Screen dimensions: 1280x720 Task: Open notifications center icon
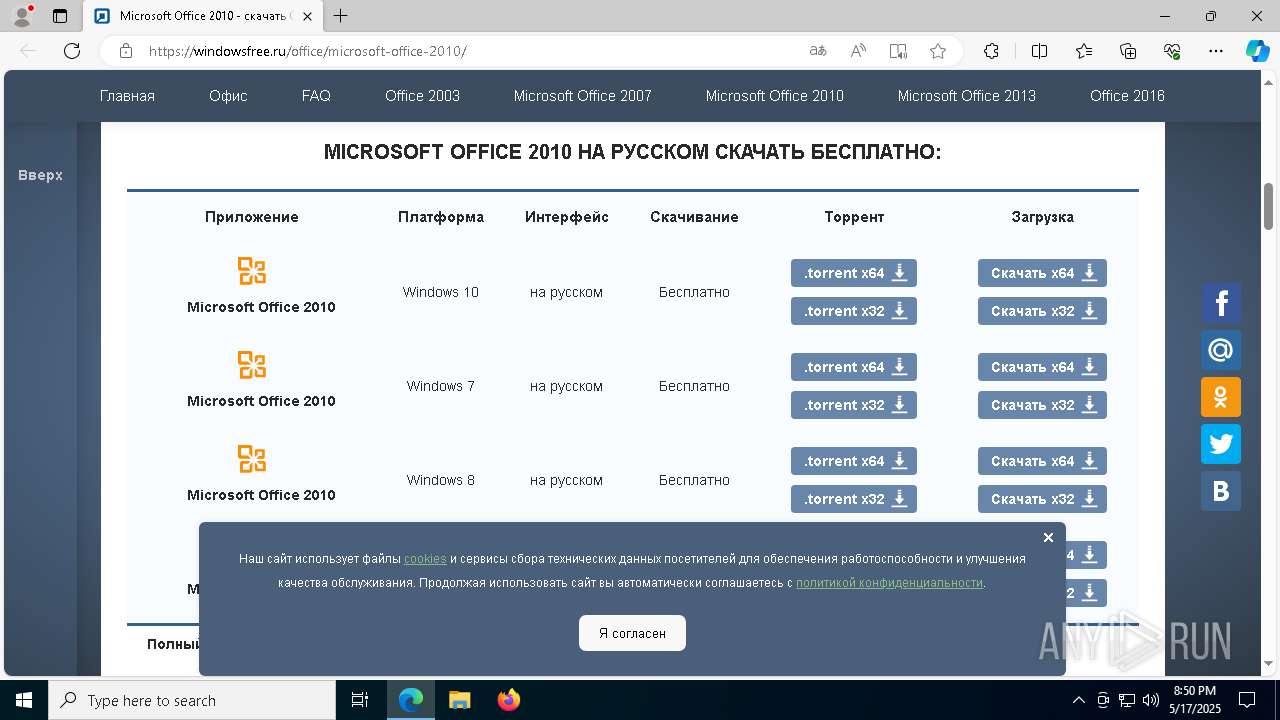1247,700
